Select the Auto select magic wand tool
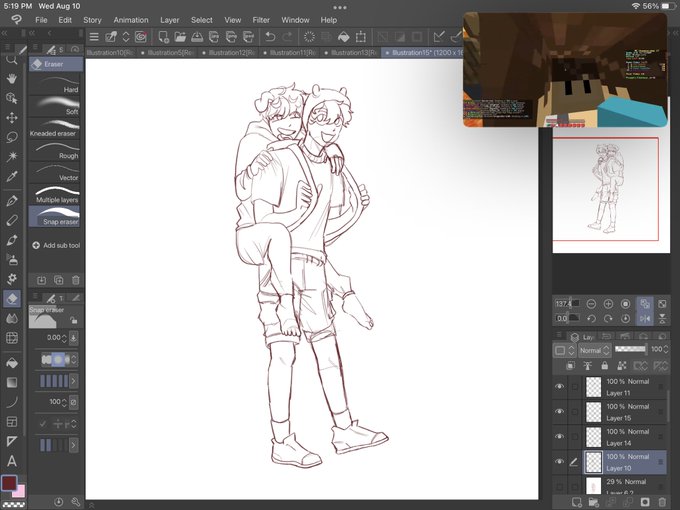Viewport: 680px width, 510px height. click(x=12, y=157)
